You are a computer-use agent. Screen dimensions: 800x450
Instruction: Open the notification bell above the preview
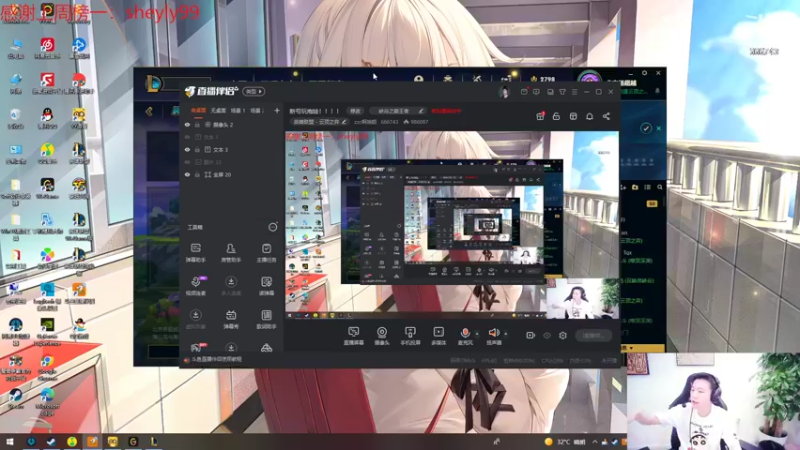[x=590, y=116]
